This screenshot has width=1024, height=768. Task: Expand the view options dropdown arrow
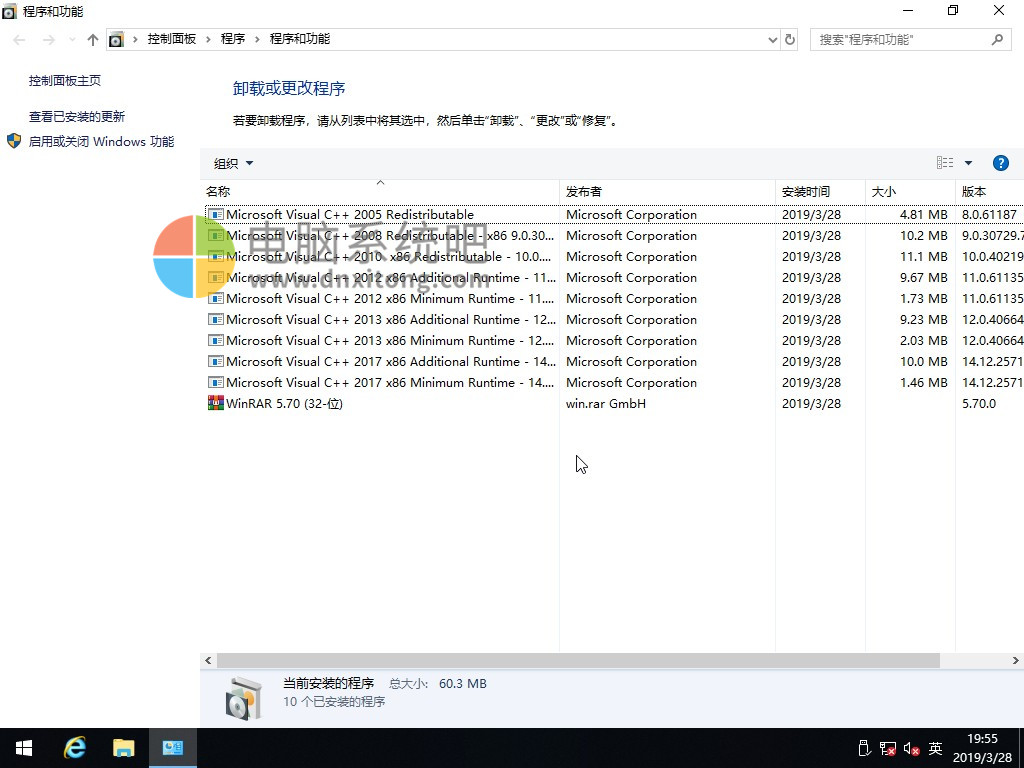[x=968, y=163]
